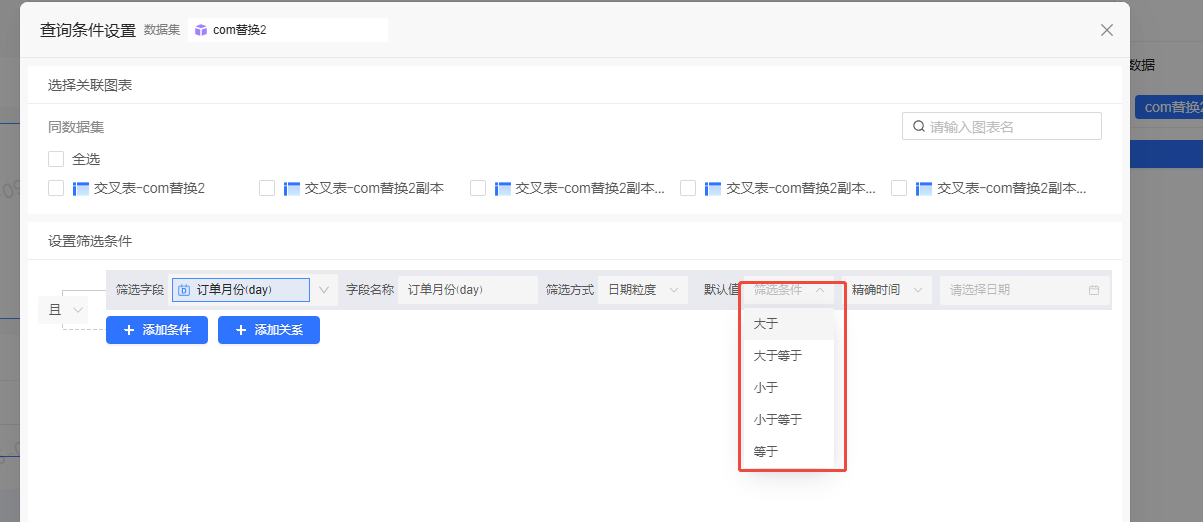The image size is (1203, 522).
Task: Click the 请输入图表名 search field
Action: click(1010, 127)
